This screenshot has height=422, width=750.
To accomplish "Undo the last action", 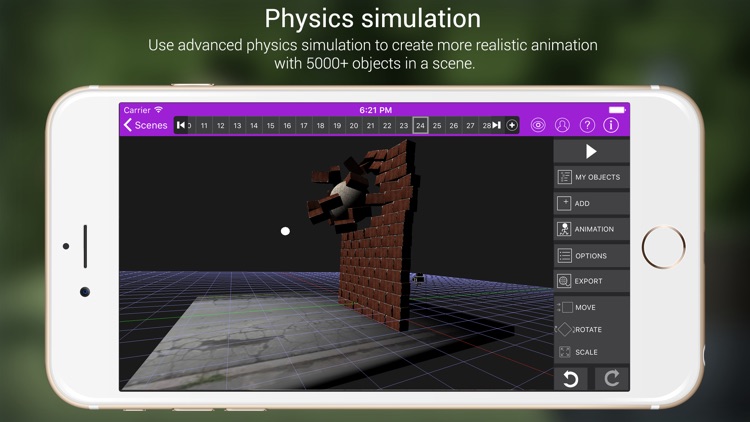I will [571, 378].
